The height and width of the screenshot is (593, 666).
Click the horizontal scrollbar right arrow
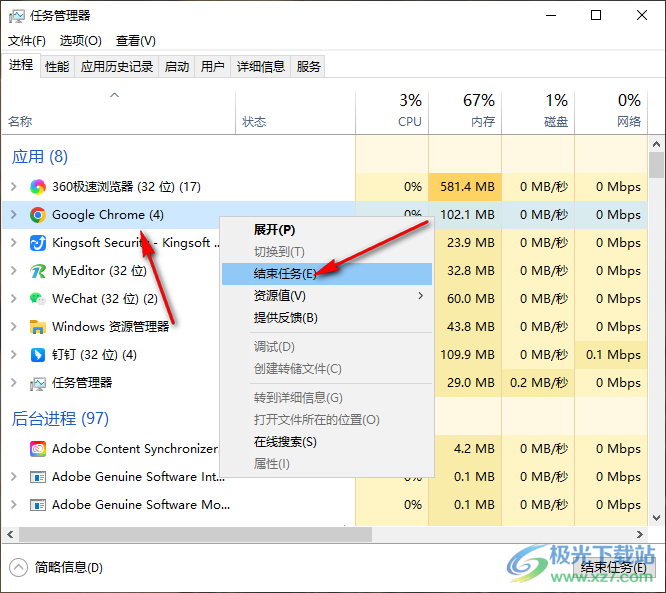point(640,534)
